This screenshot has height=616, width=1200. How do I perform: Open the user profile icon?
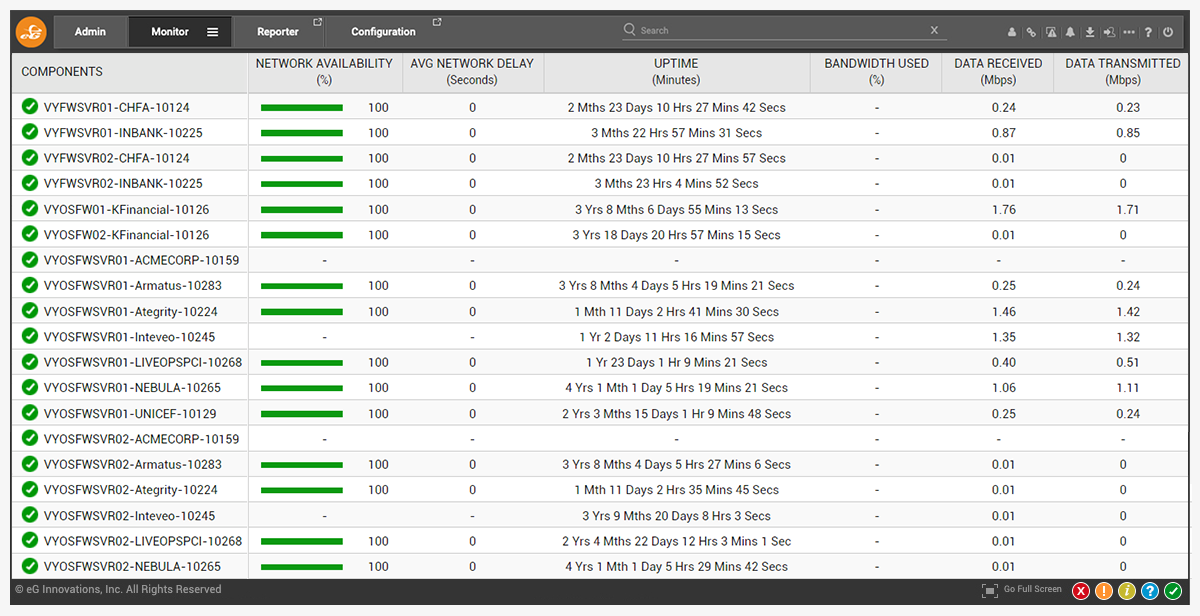(1012, 32)
